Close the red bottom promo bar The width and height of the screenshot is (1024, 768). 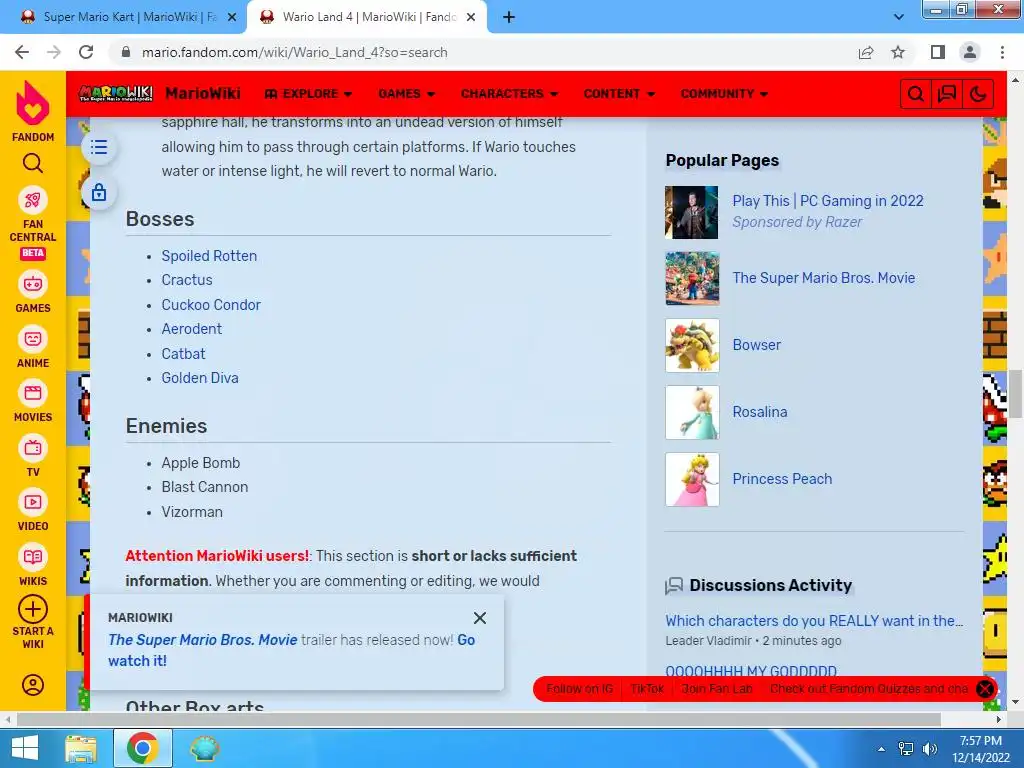tap(984, 689)
